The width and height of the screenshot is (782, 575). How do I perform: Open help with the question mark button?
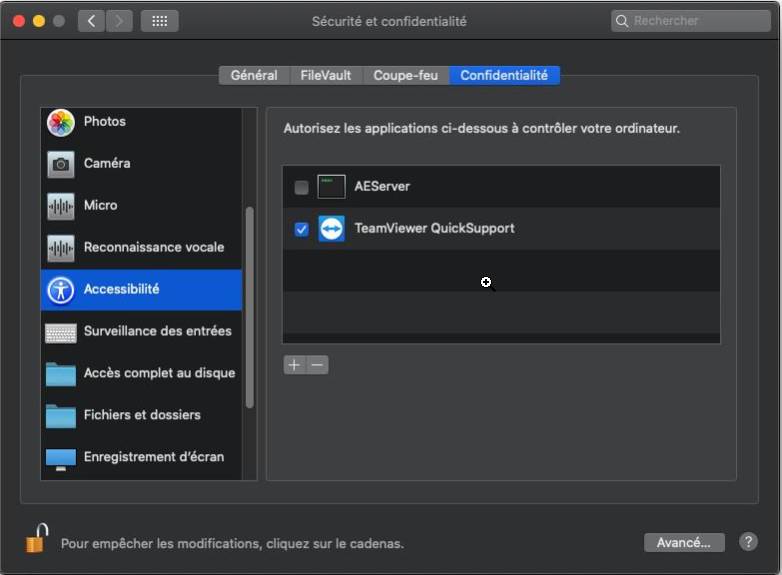tap(748, 542)
